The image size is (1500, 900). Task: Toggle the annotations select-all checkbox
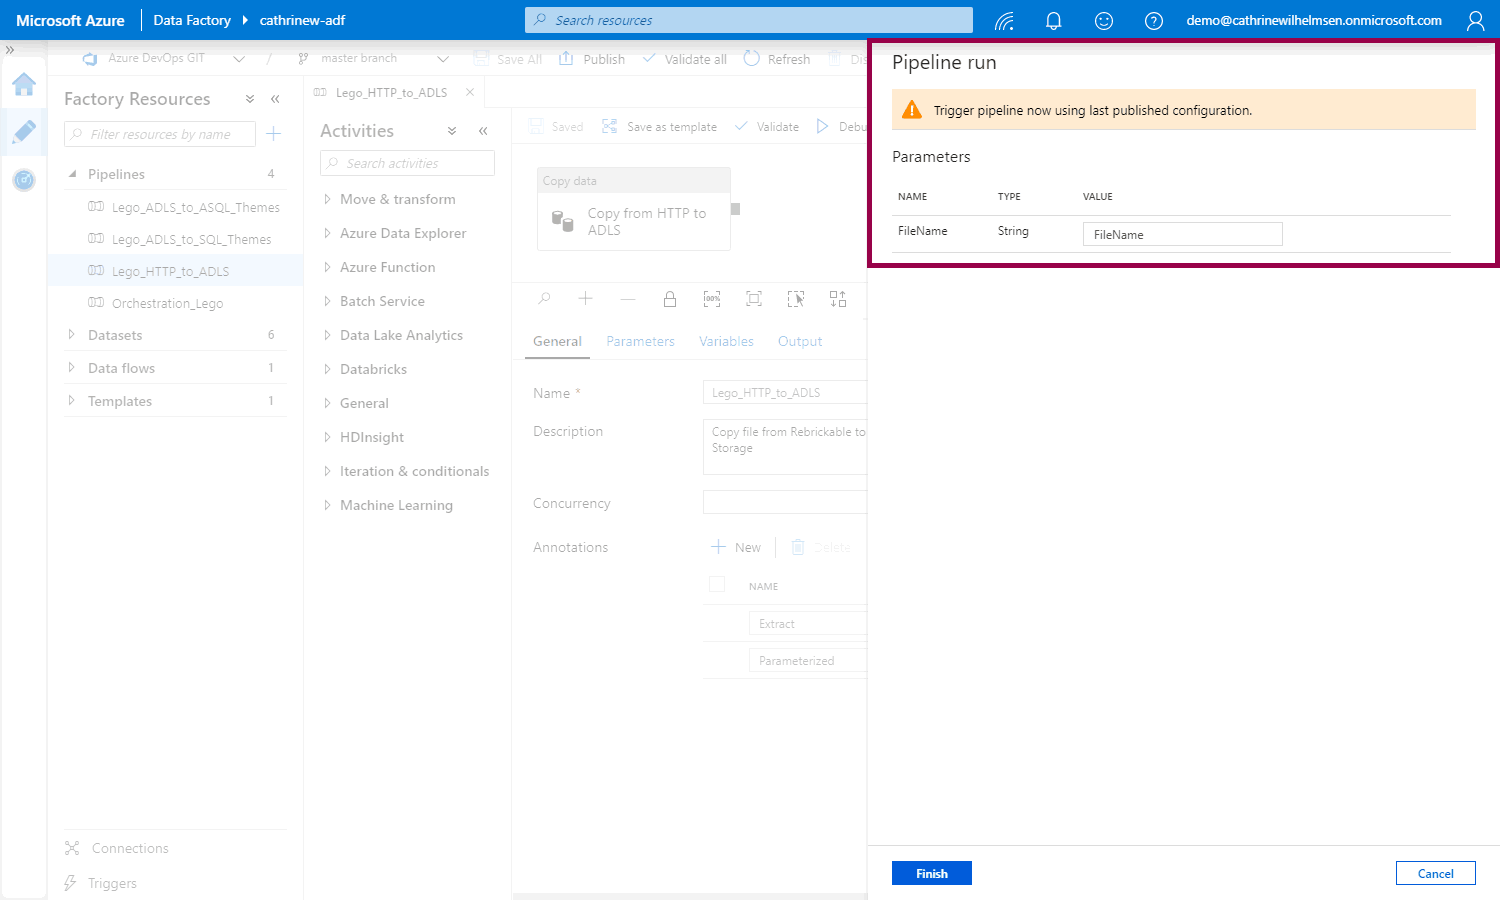(717, 585)
